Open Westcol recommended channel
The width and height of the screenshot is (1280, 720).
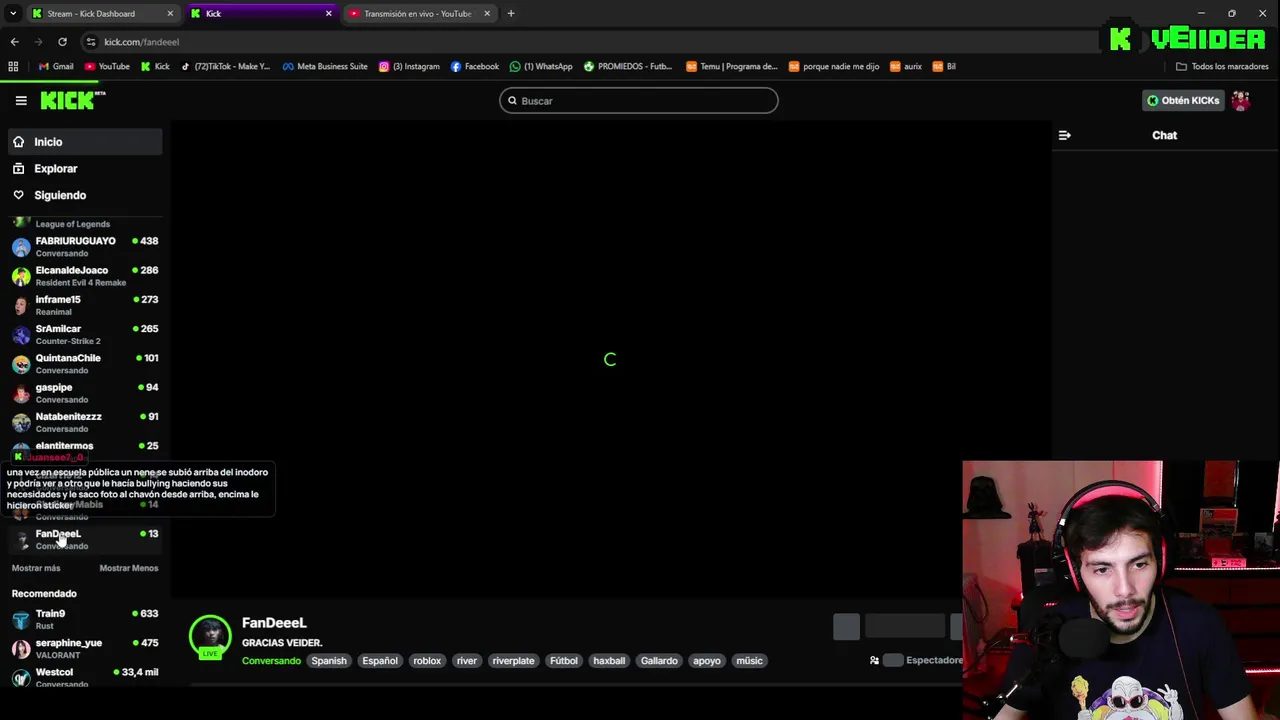tap(85, 678)
